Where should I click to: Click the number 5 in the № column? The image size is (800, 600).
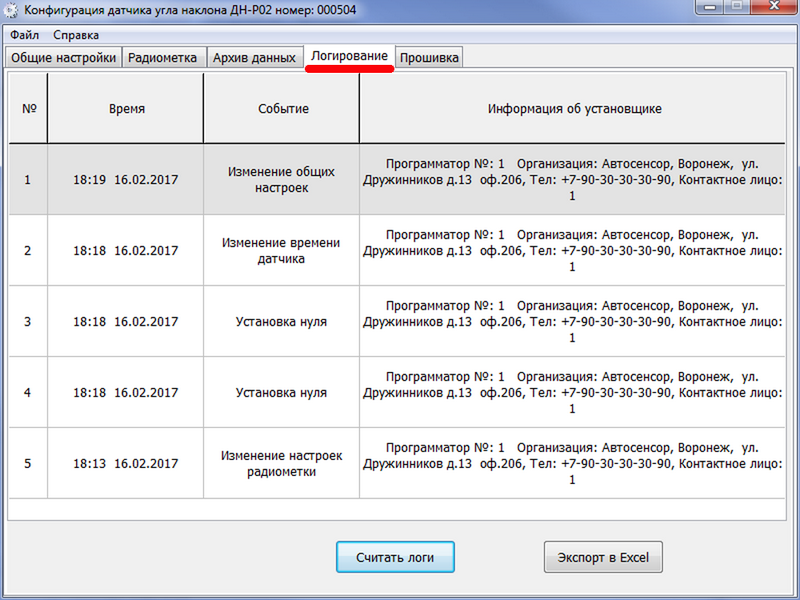point(28,463)
